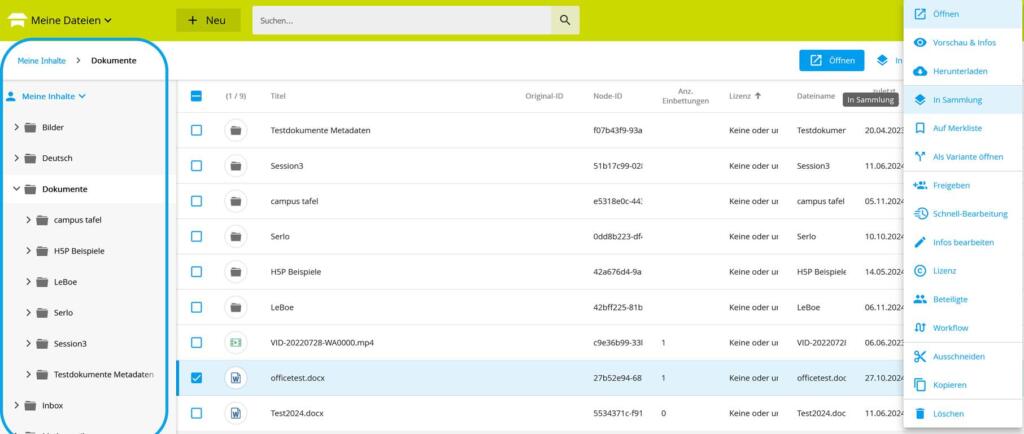
Task: Click the Workflow icon in context menu
Action: [920, 328]
